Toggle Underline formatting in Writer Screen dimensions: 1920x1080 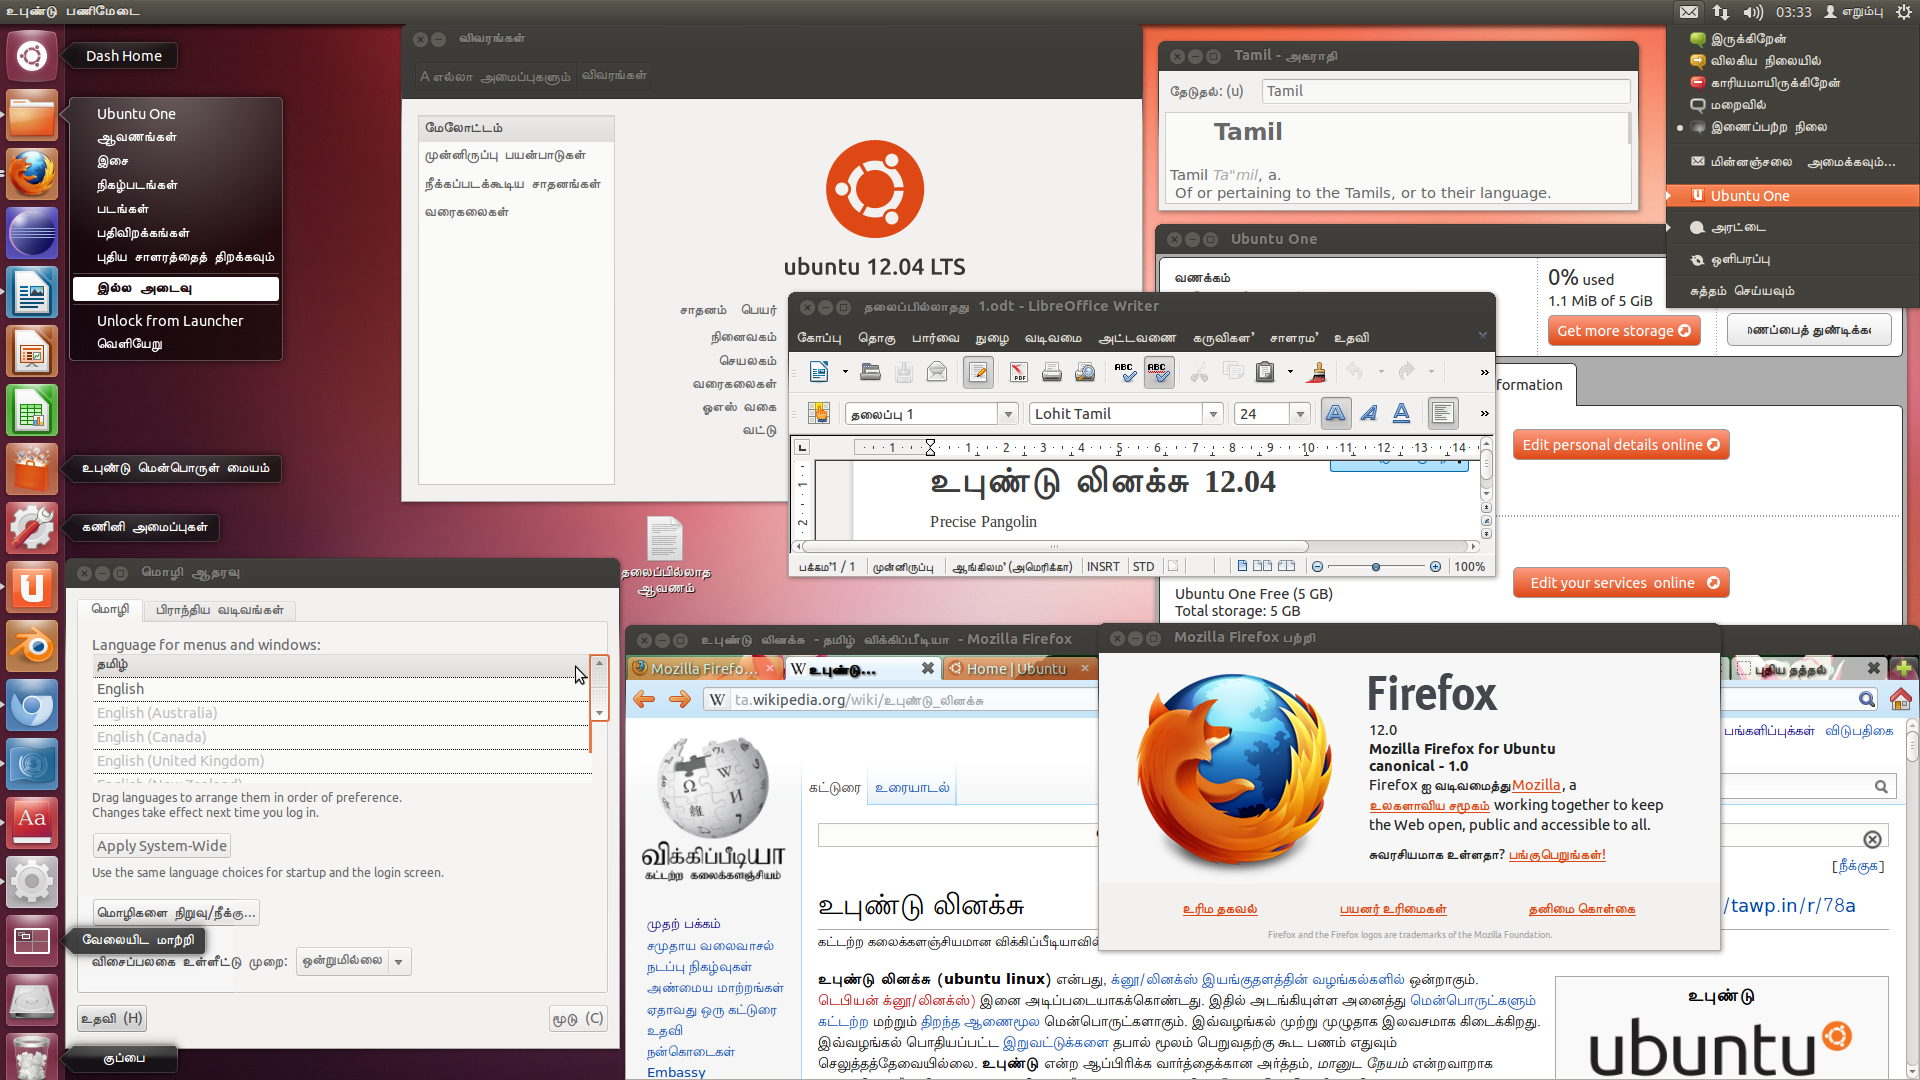[x=1402, y=413]
